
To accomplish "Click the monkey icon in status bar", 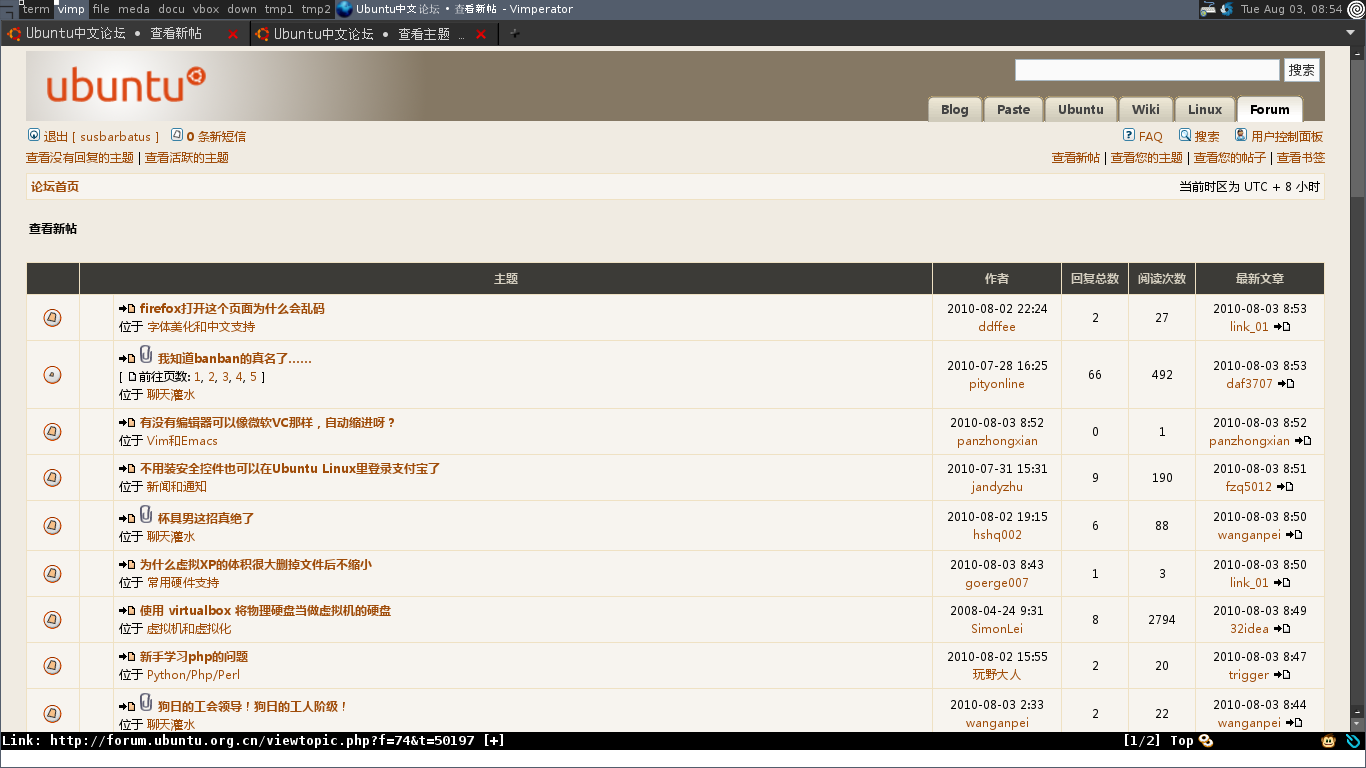I will tap(1329, 741).
